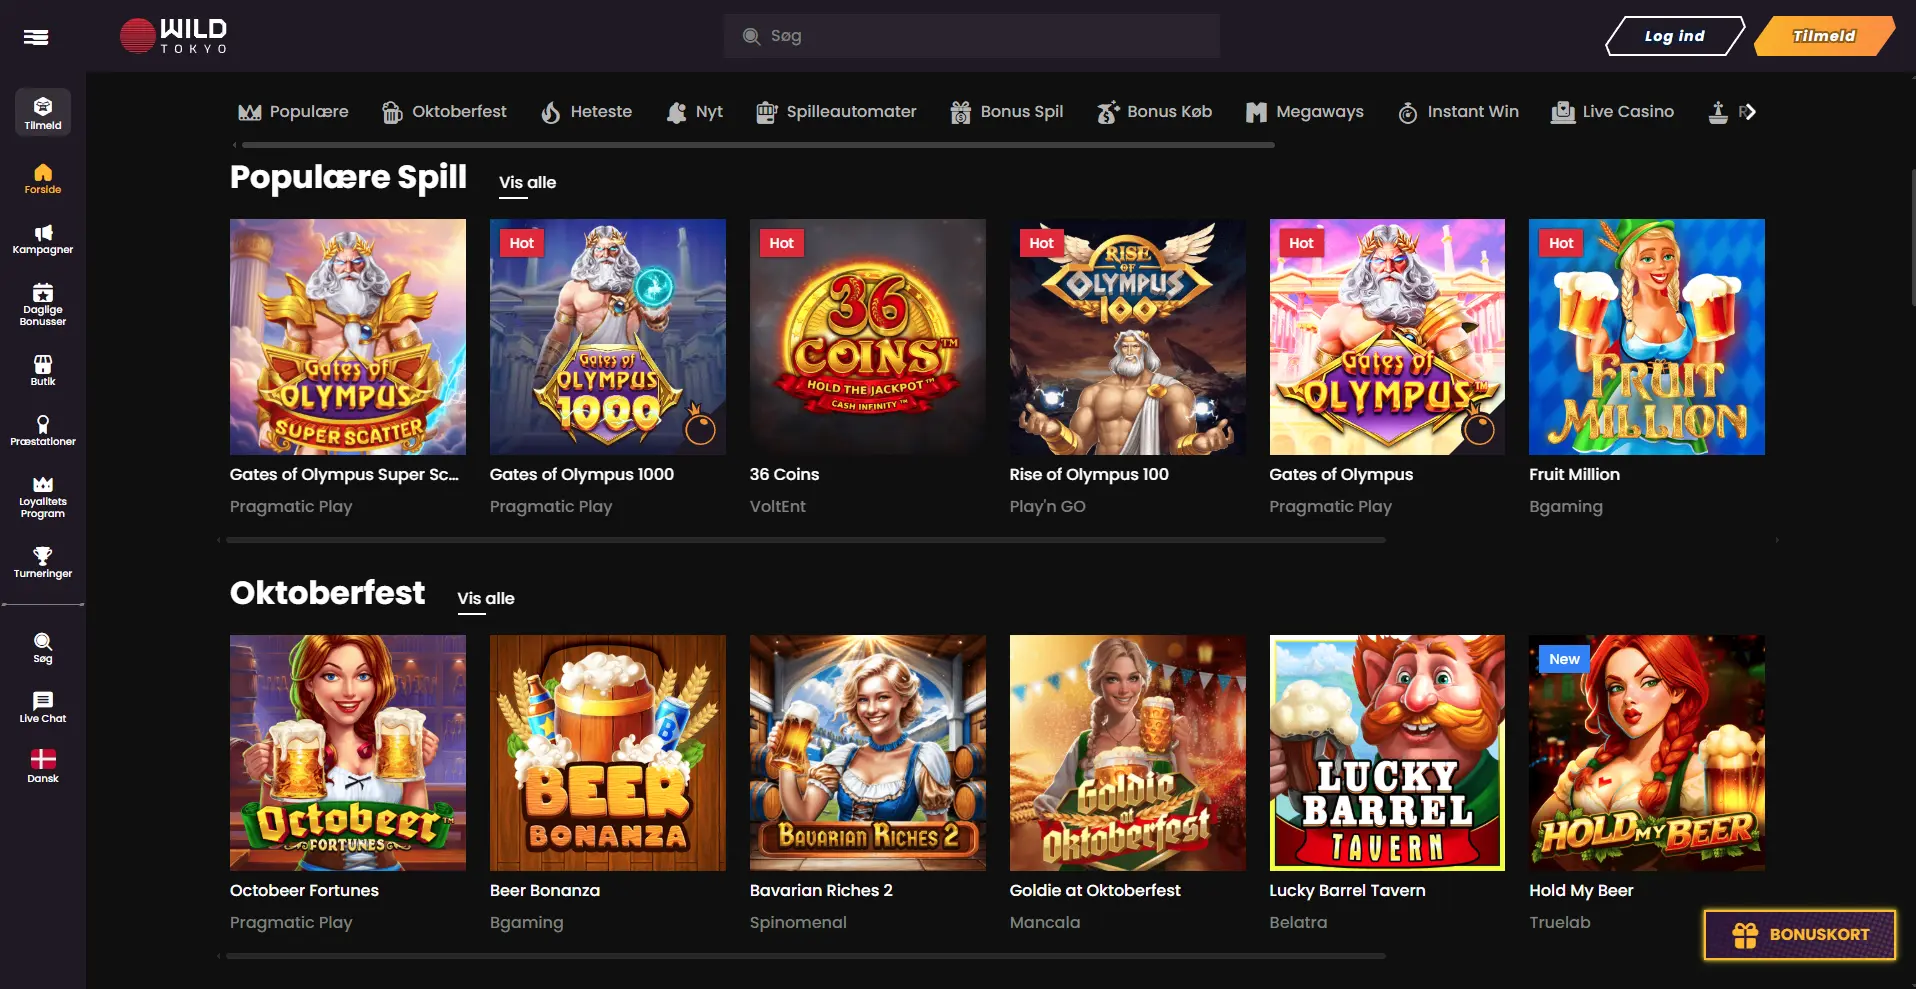Open Turneringer trophy icon
The height and width of the screenshot is (989, 1916).
43,562
